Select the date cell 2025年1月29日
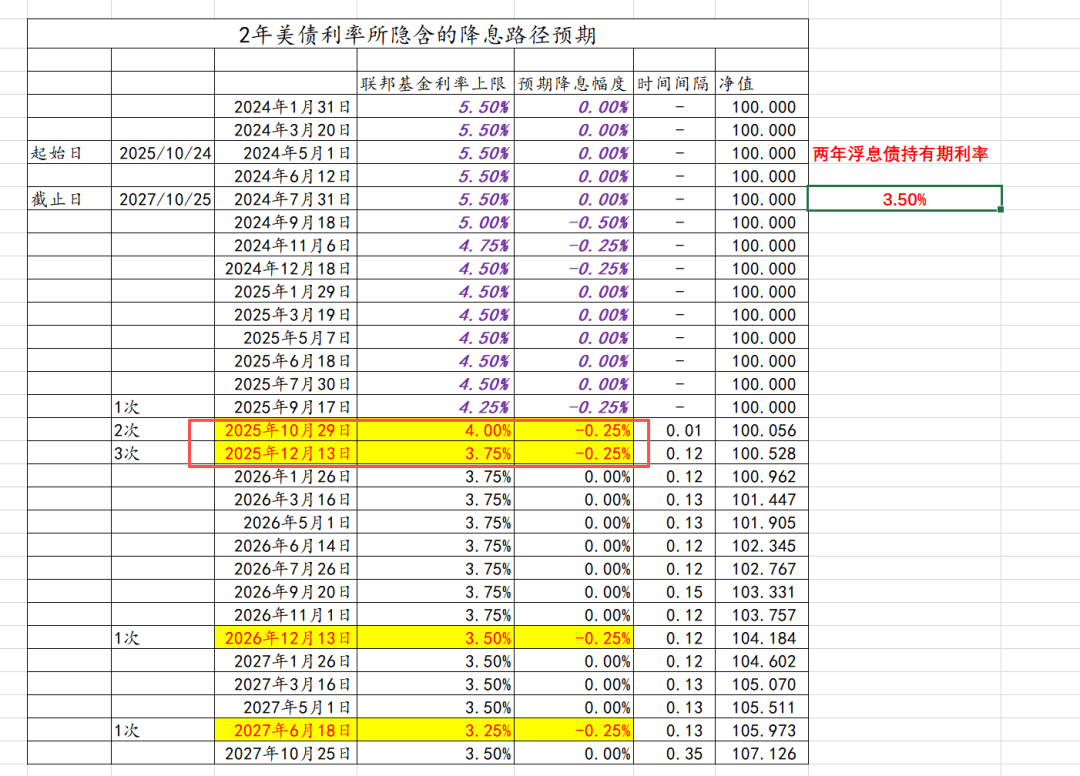 pyautogui.click(x=285, y=291)
